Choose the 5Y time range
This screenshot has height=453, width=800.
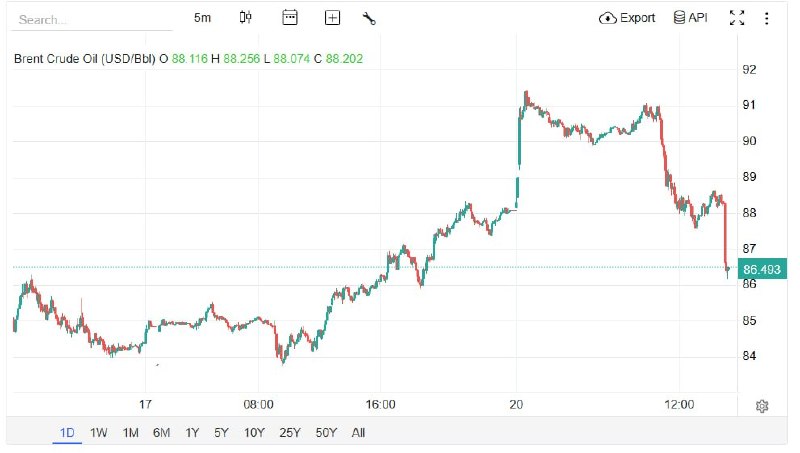coord(221,433)
